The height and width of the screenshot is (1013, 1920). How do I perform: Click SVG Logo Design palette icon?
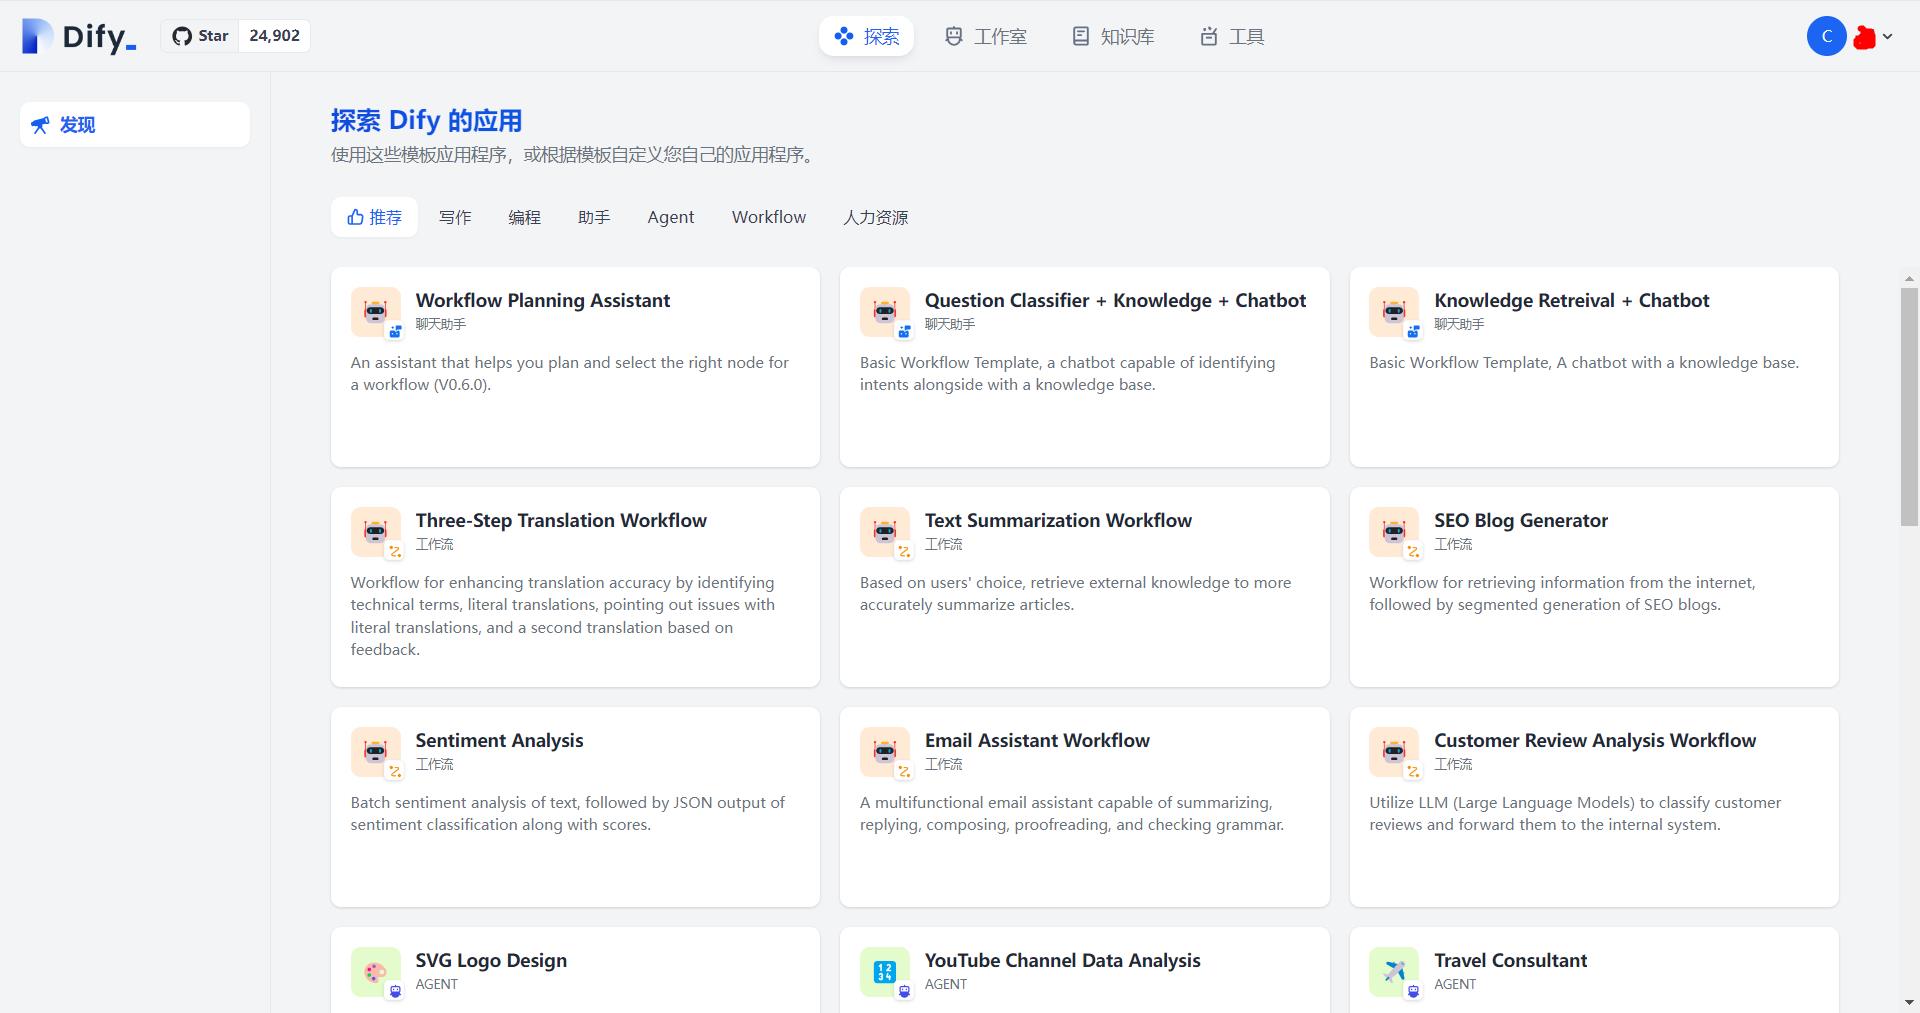coord(376,972)
